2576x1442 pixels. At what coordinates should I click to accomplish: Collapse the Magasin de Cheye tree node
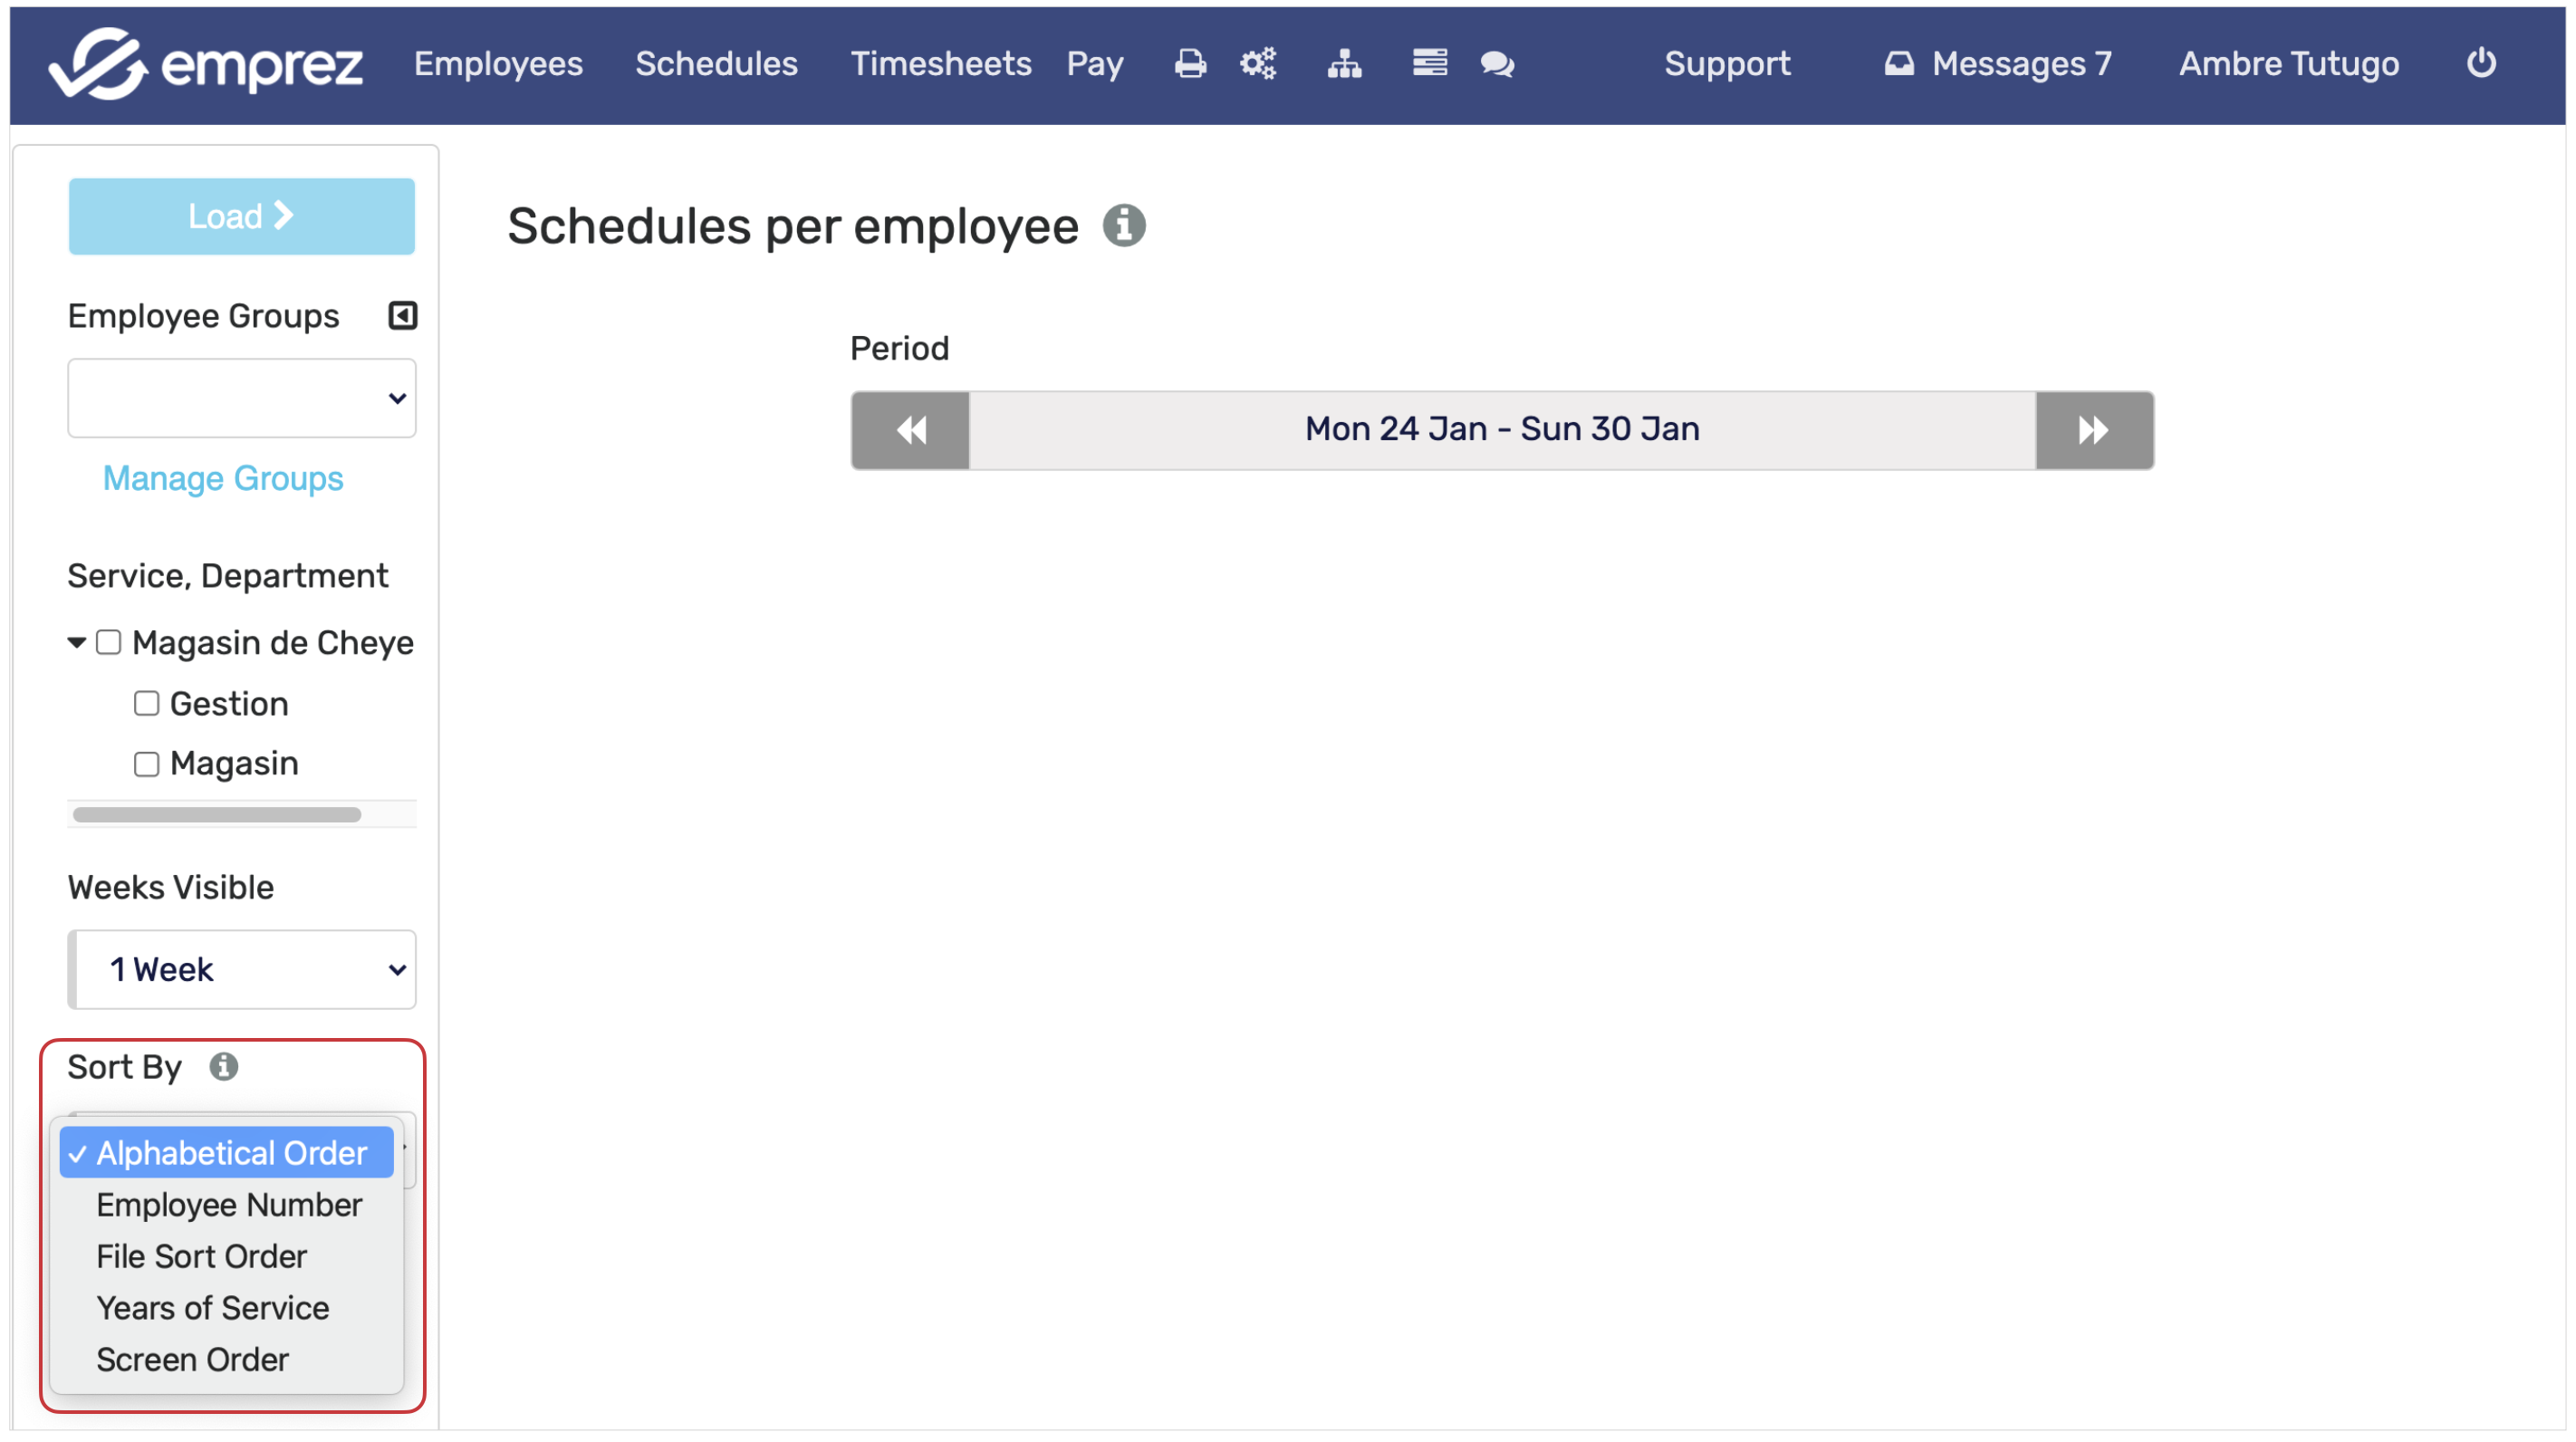click(76, 643)
